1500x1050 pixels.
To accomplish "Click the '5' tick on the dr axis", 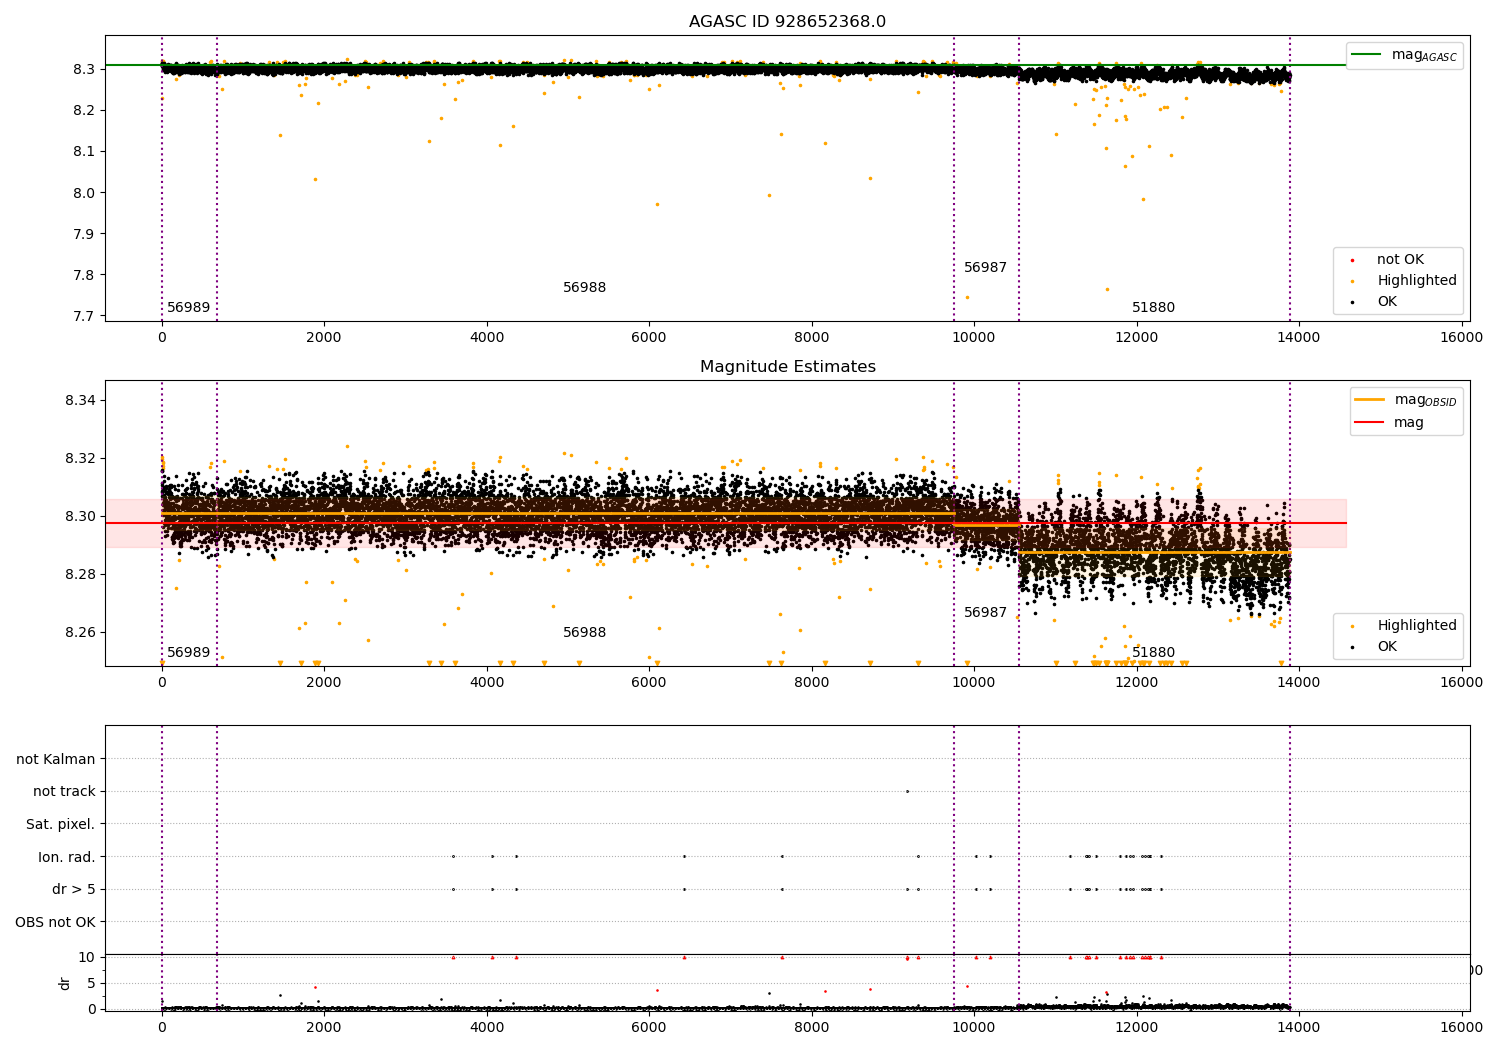I will tap(91, 984).
